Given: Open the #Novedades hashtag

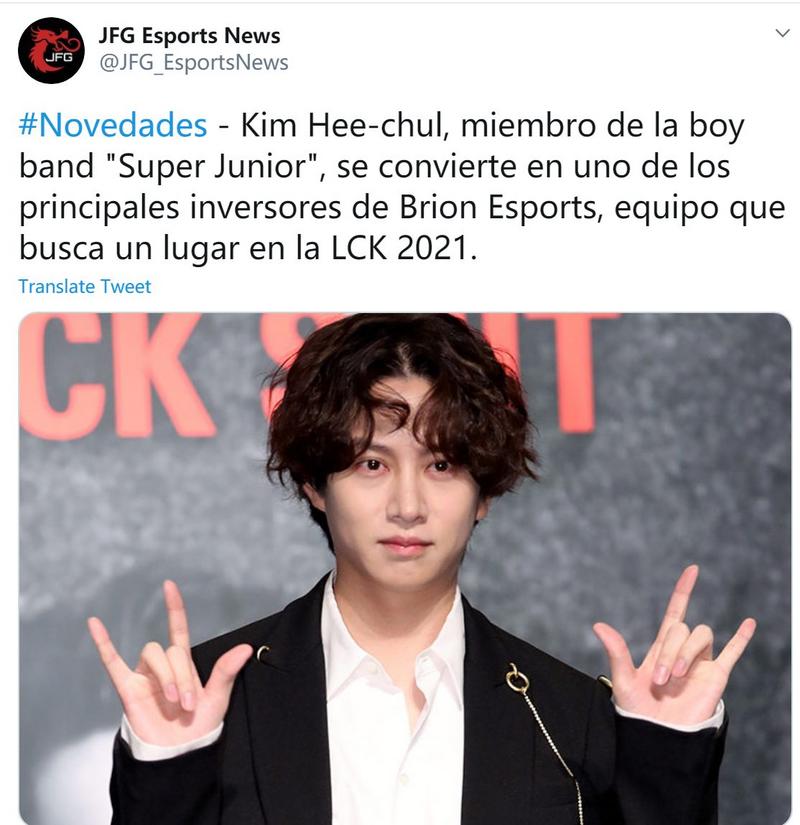Looking at the screenshot, I should pos(113,126).
